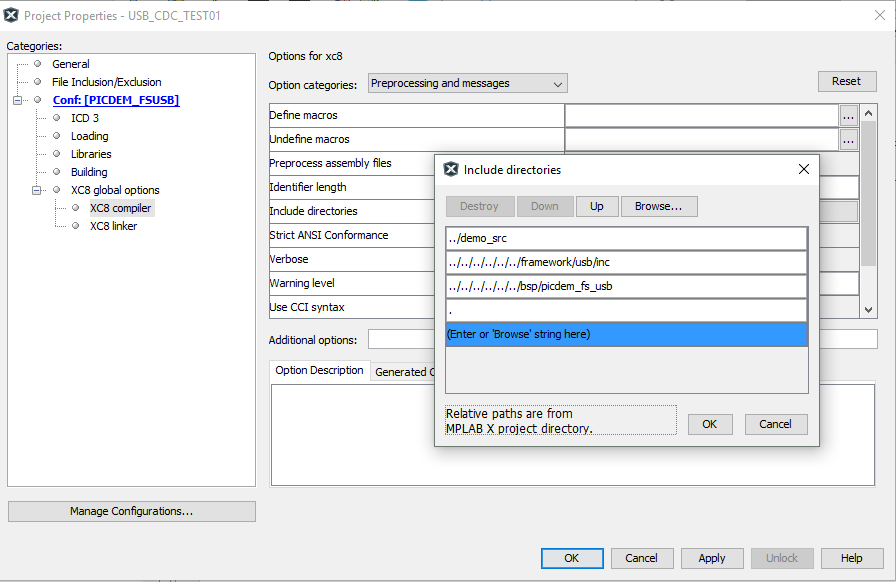Image resolution: width=896 pixels, height=582 pixels.
Task: Click the Up button
Action: 597,206
